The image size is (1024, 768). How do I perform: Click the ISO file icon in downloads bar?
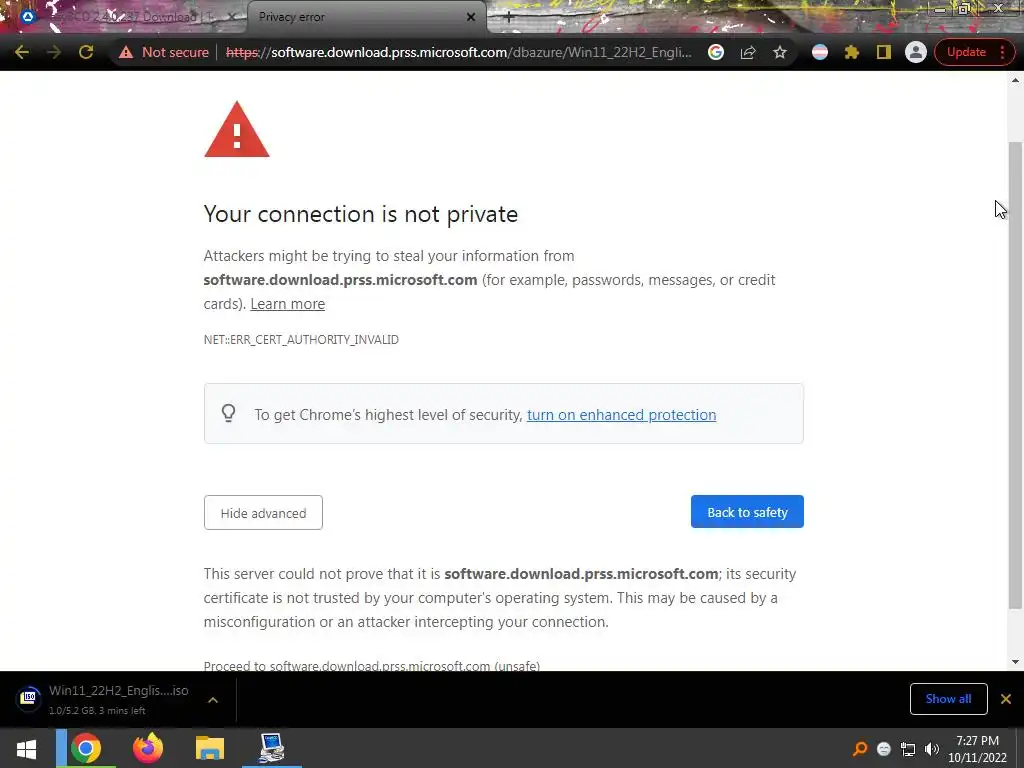click(x=29, y=698)
